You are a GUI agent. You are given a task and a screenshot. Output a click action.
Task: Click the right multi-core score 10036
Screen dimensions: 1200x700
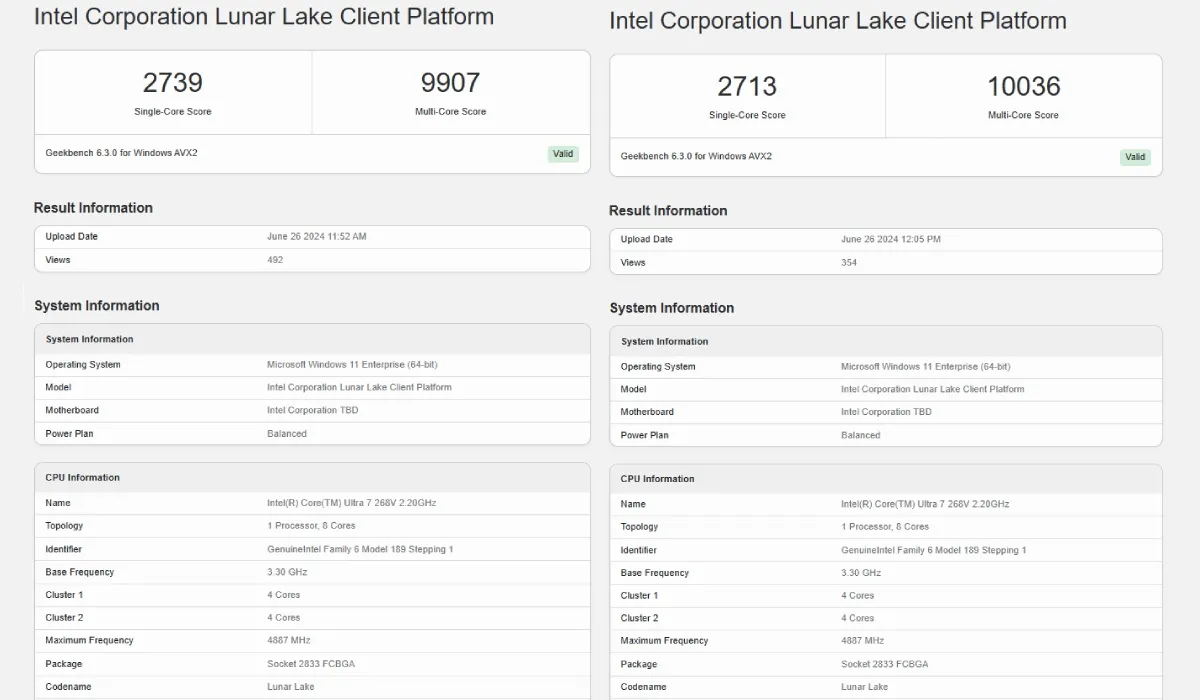click(x=1024, y=86)
